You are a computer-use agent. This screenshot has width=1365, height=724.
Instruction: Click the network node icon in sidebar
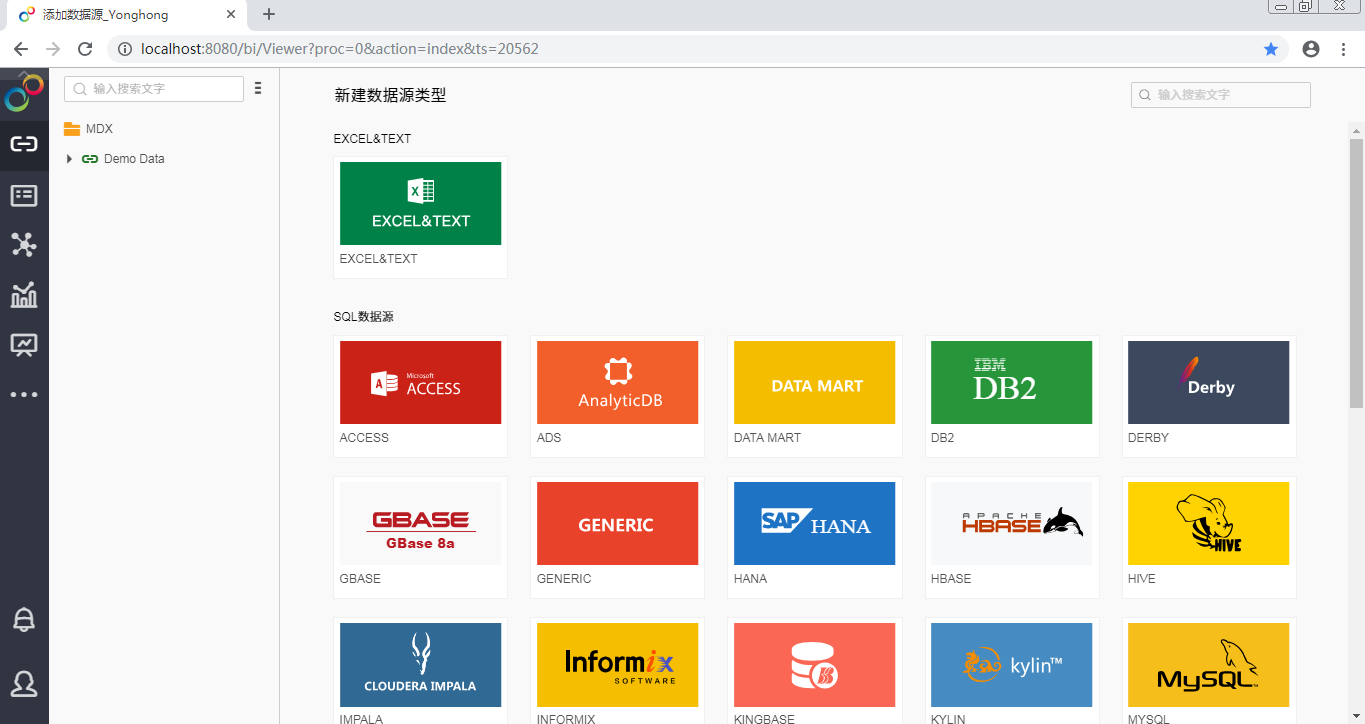point(24,245)
